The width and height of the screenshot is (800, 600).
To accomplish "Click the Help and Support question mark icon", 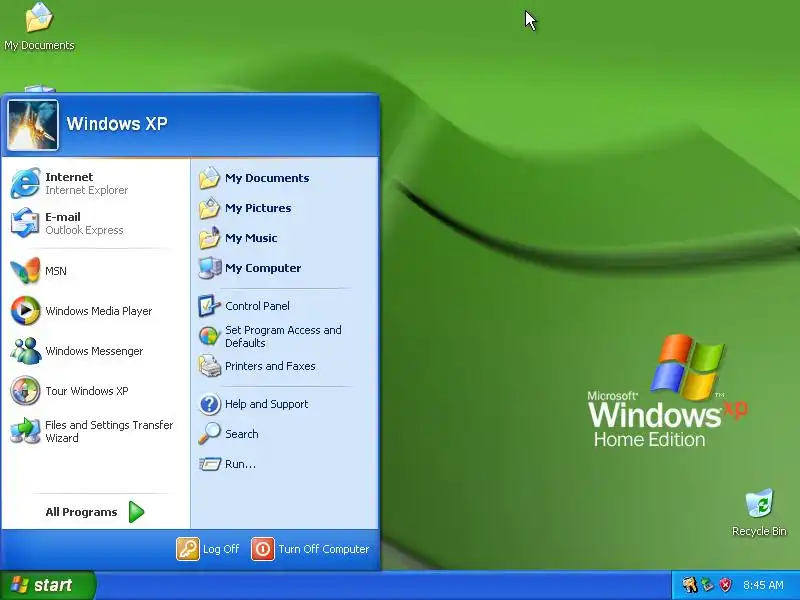I will [209, 404].
